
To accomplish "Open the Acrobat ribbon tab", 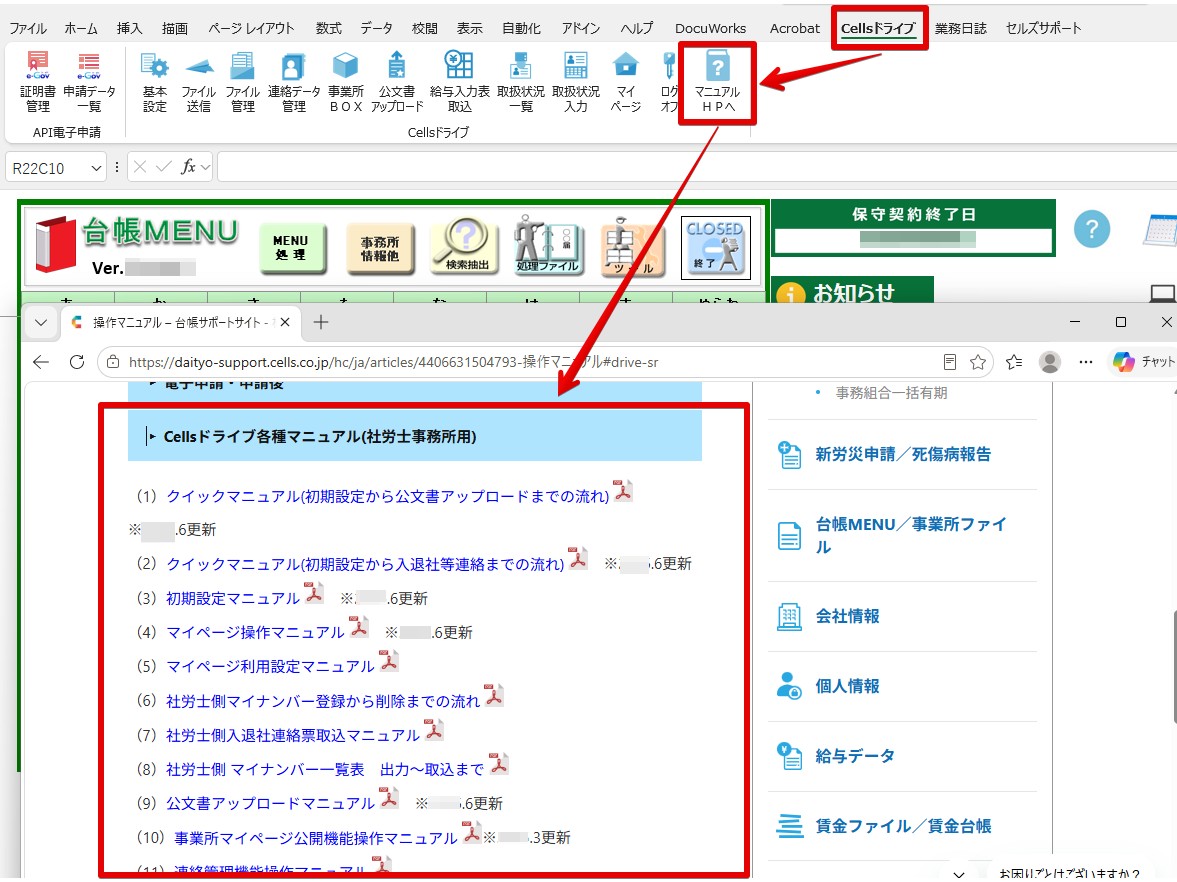I will (x=795, y=29).
